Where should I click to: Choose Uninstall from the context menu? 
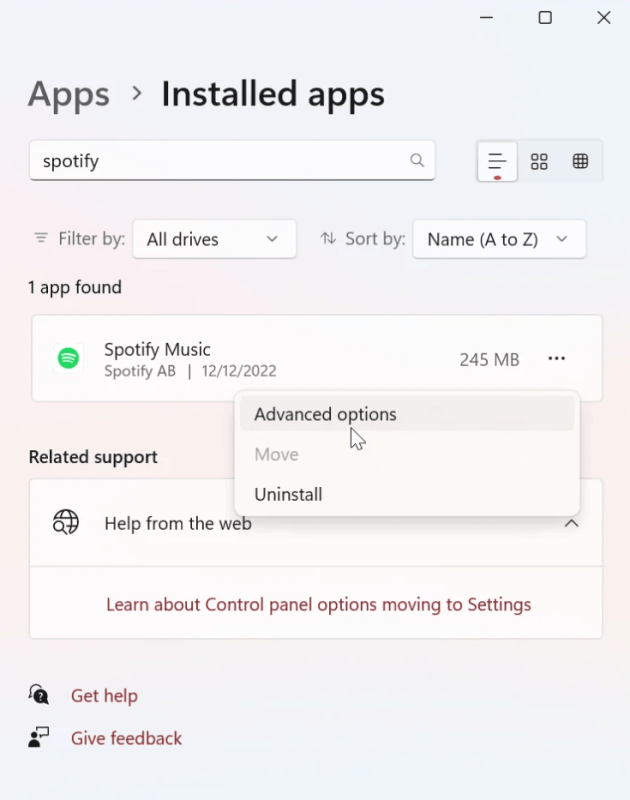click(407, 494)
